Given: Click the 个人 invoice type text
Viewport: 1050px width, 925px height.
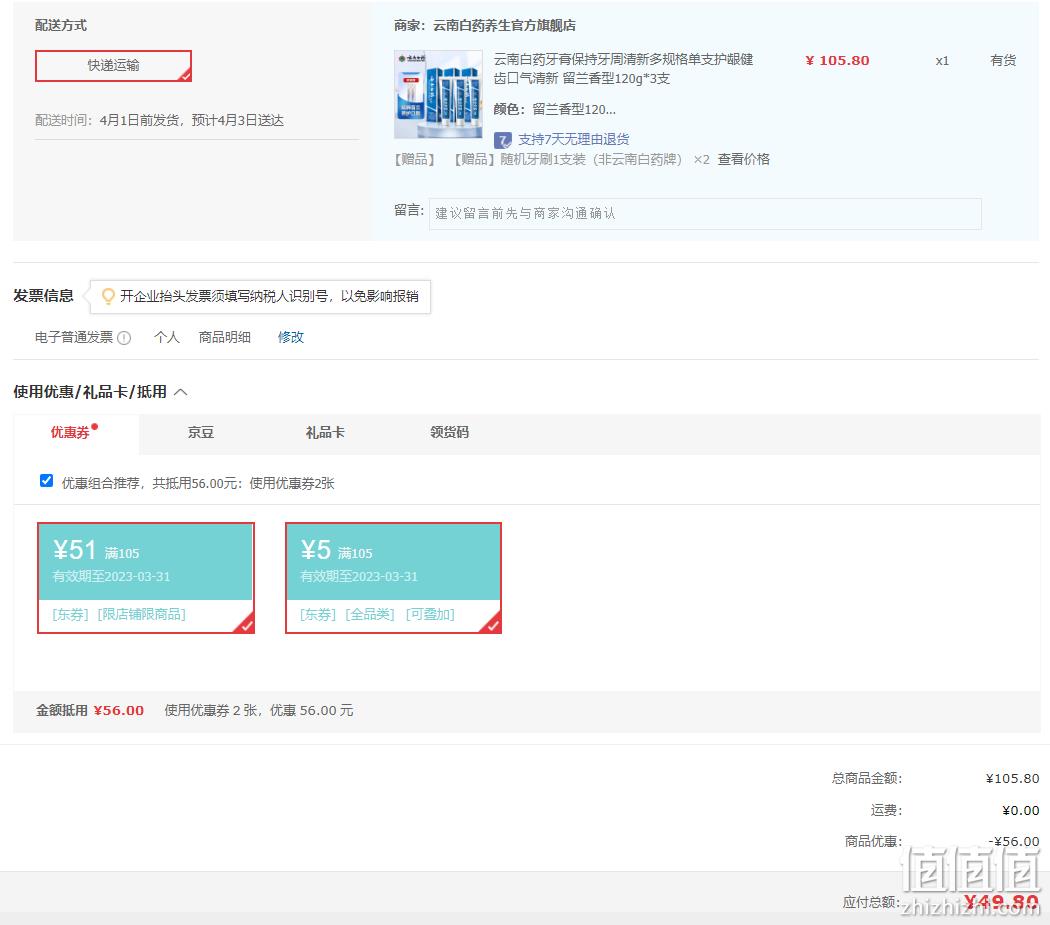Looking at the screenshot, I should tap(167, 337).
